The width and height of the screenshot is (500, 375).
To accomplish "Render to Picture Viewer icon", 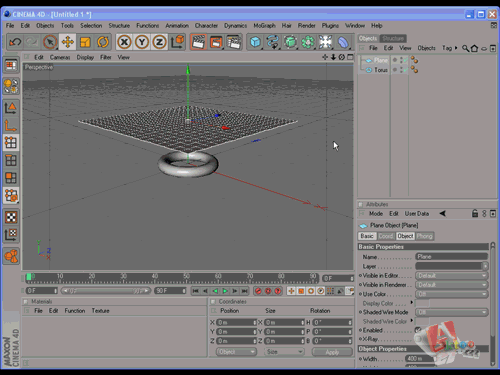I will pos(216,42).
